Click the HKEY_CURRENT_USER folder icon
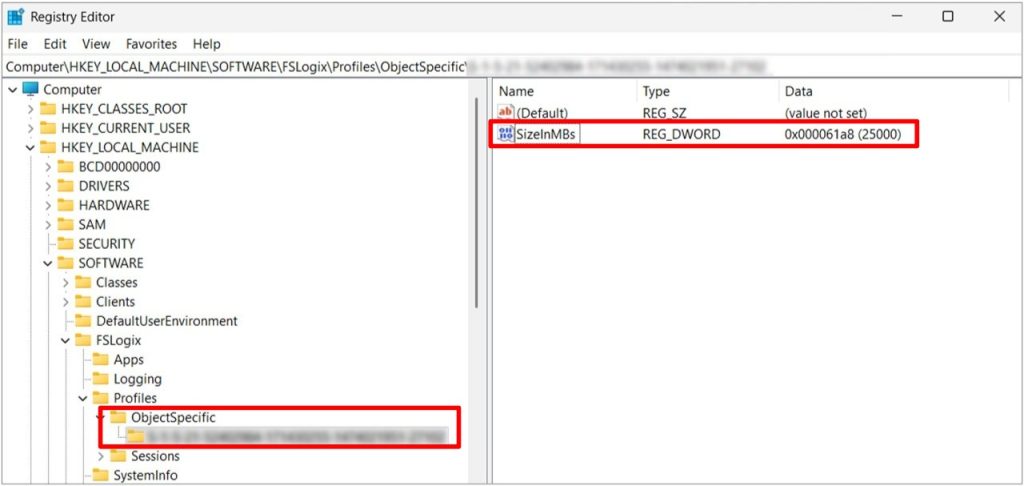Screen dimensions: 1024x486 click(x=48, y=127)
